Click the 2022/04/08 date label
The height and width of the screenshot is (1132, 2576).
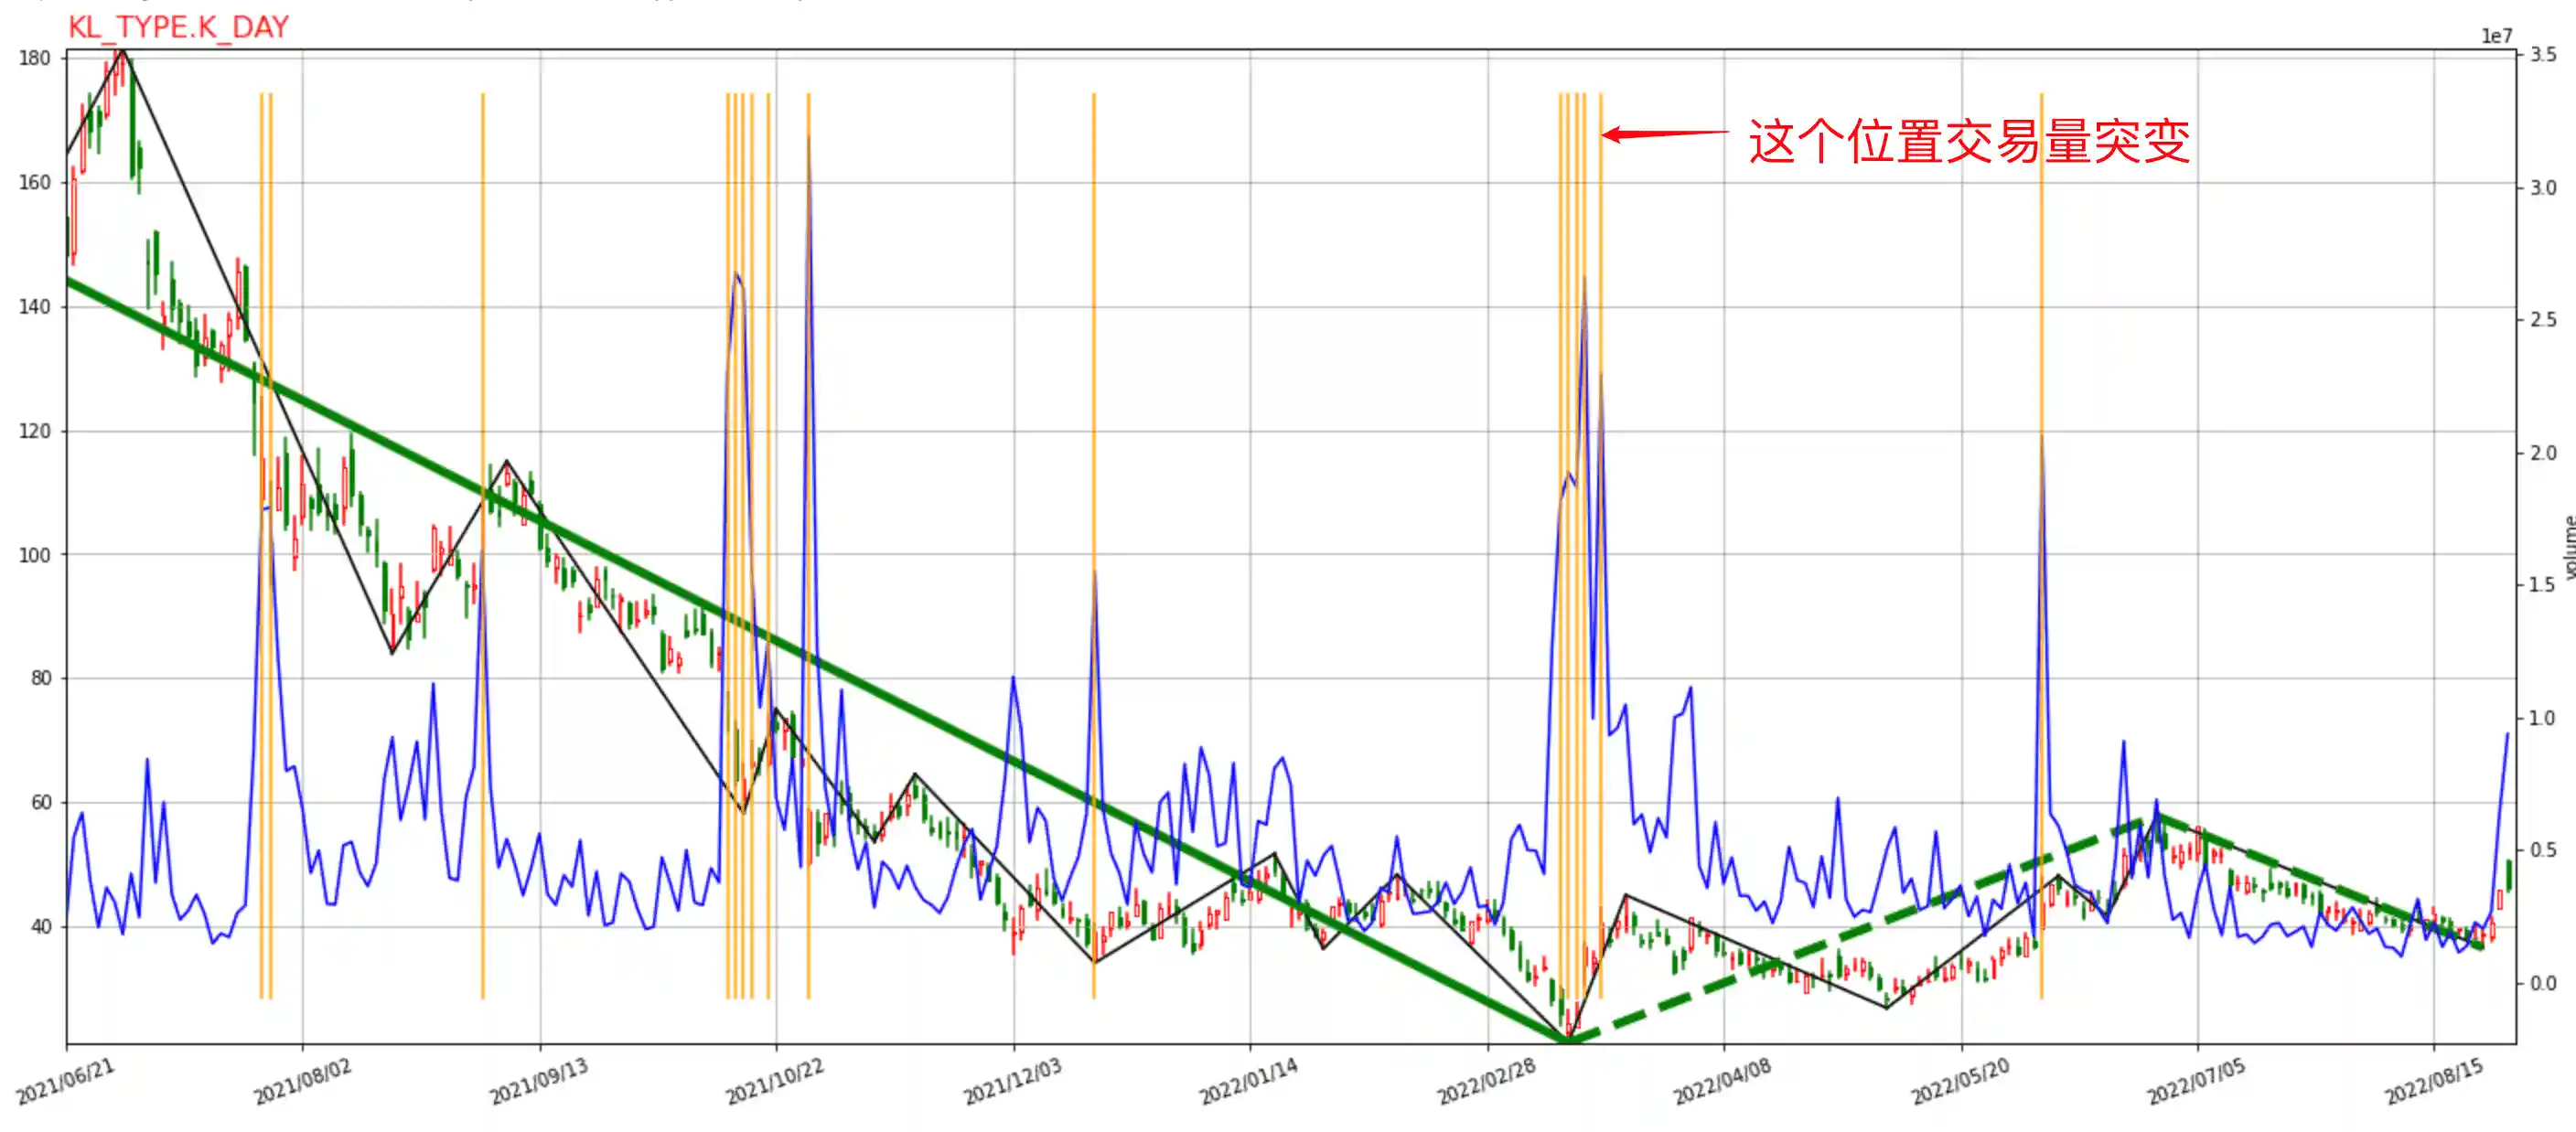[1722, 1082]
